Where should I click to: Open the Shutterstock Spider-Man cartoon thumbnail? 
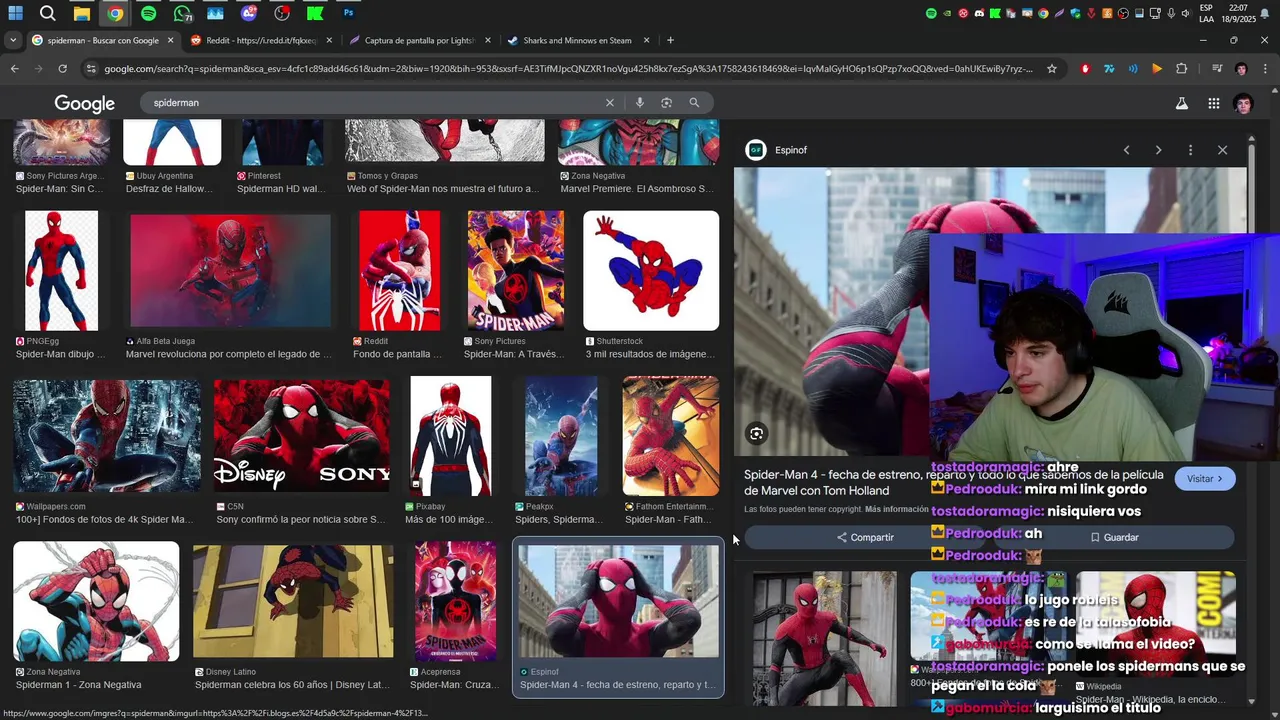coord(651,270)
